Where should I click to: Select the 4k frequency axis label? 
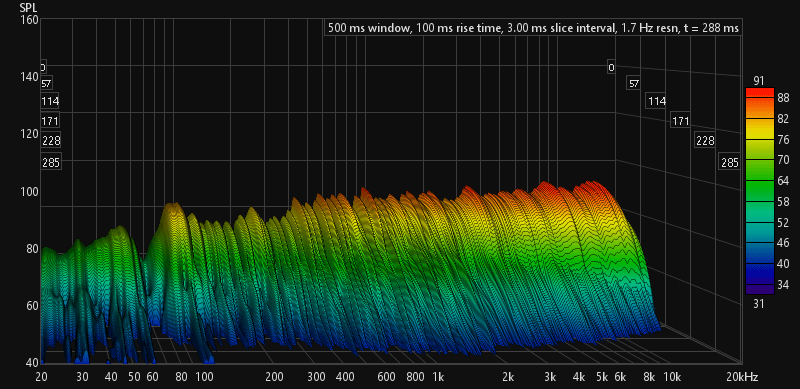pos(579,378)
